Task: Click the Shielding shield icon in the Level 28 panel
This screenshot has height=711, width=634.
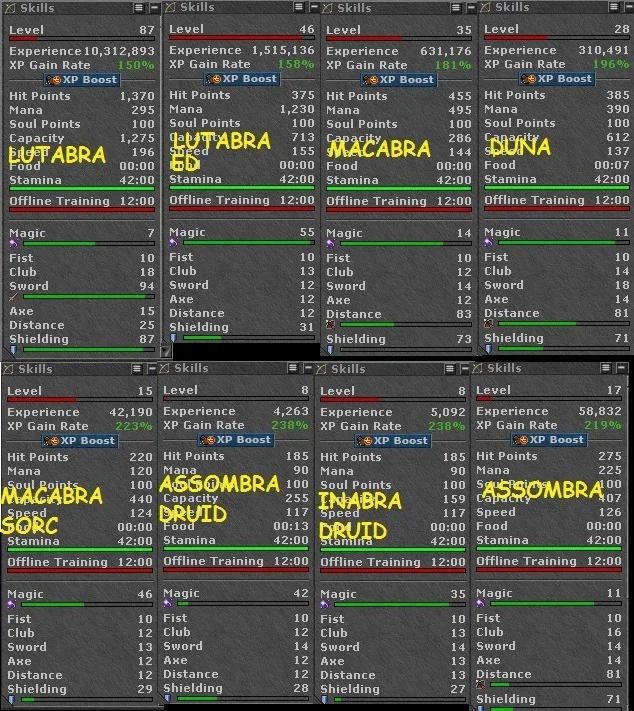Action: (x=489, y=349)
